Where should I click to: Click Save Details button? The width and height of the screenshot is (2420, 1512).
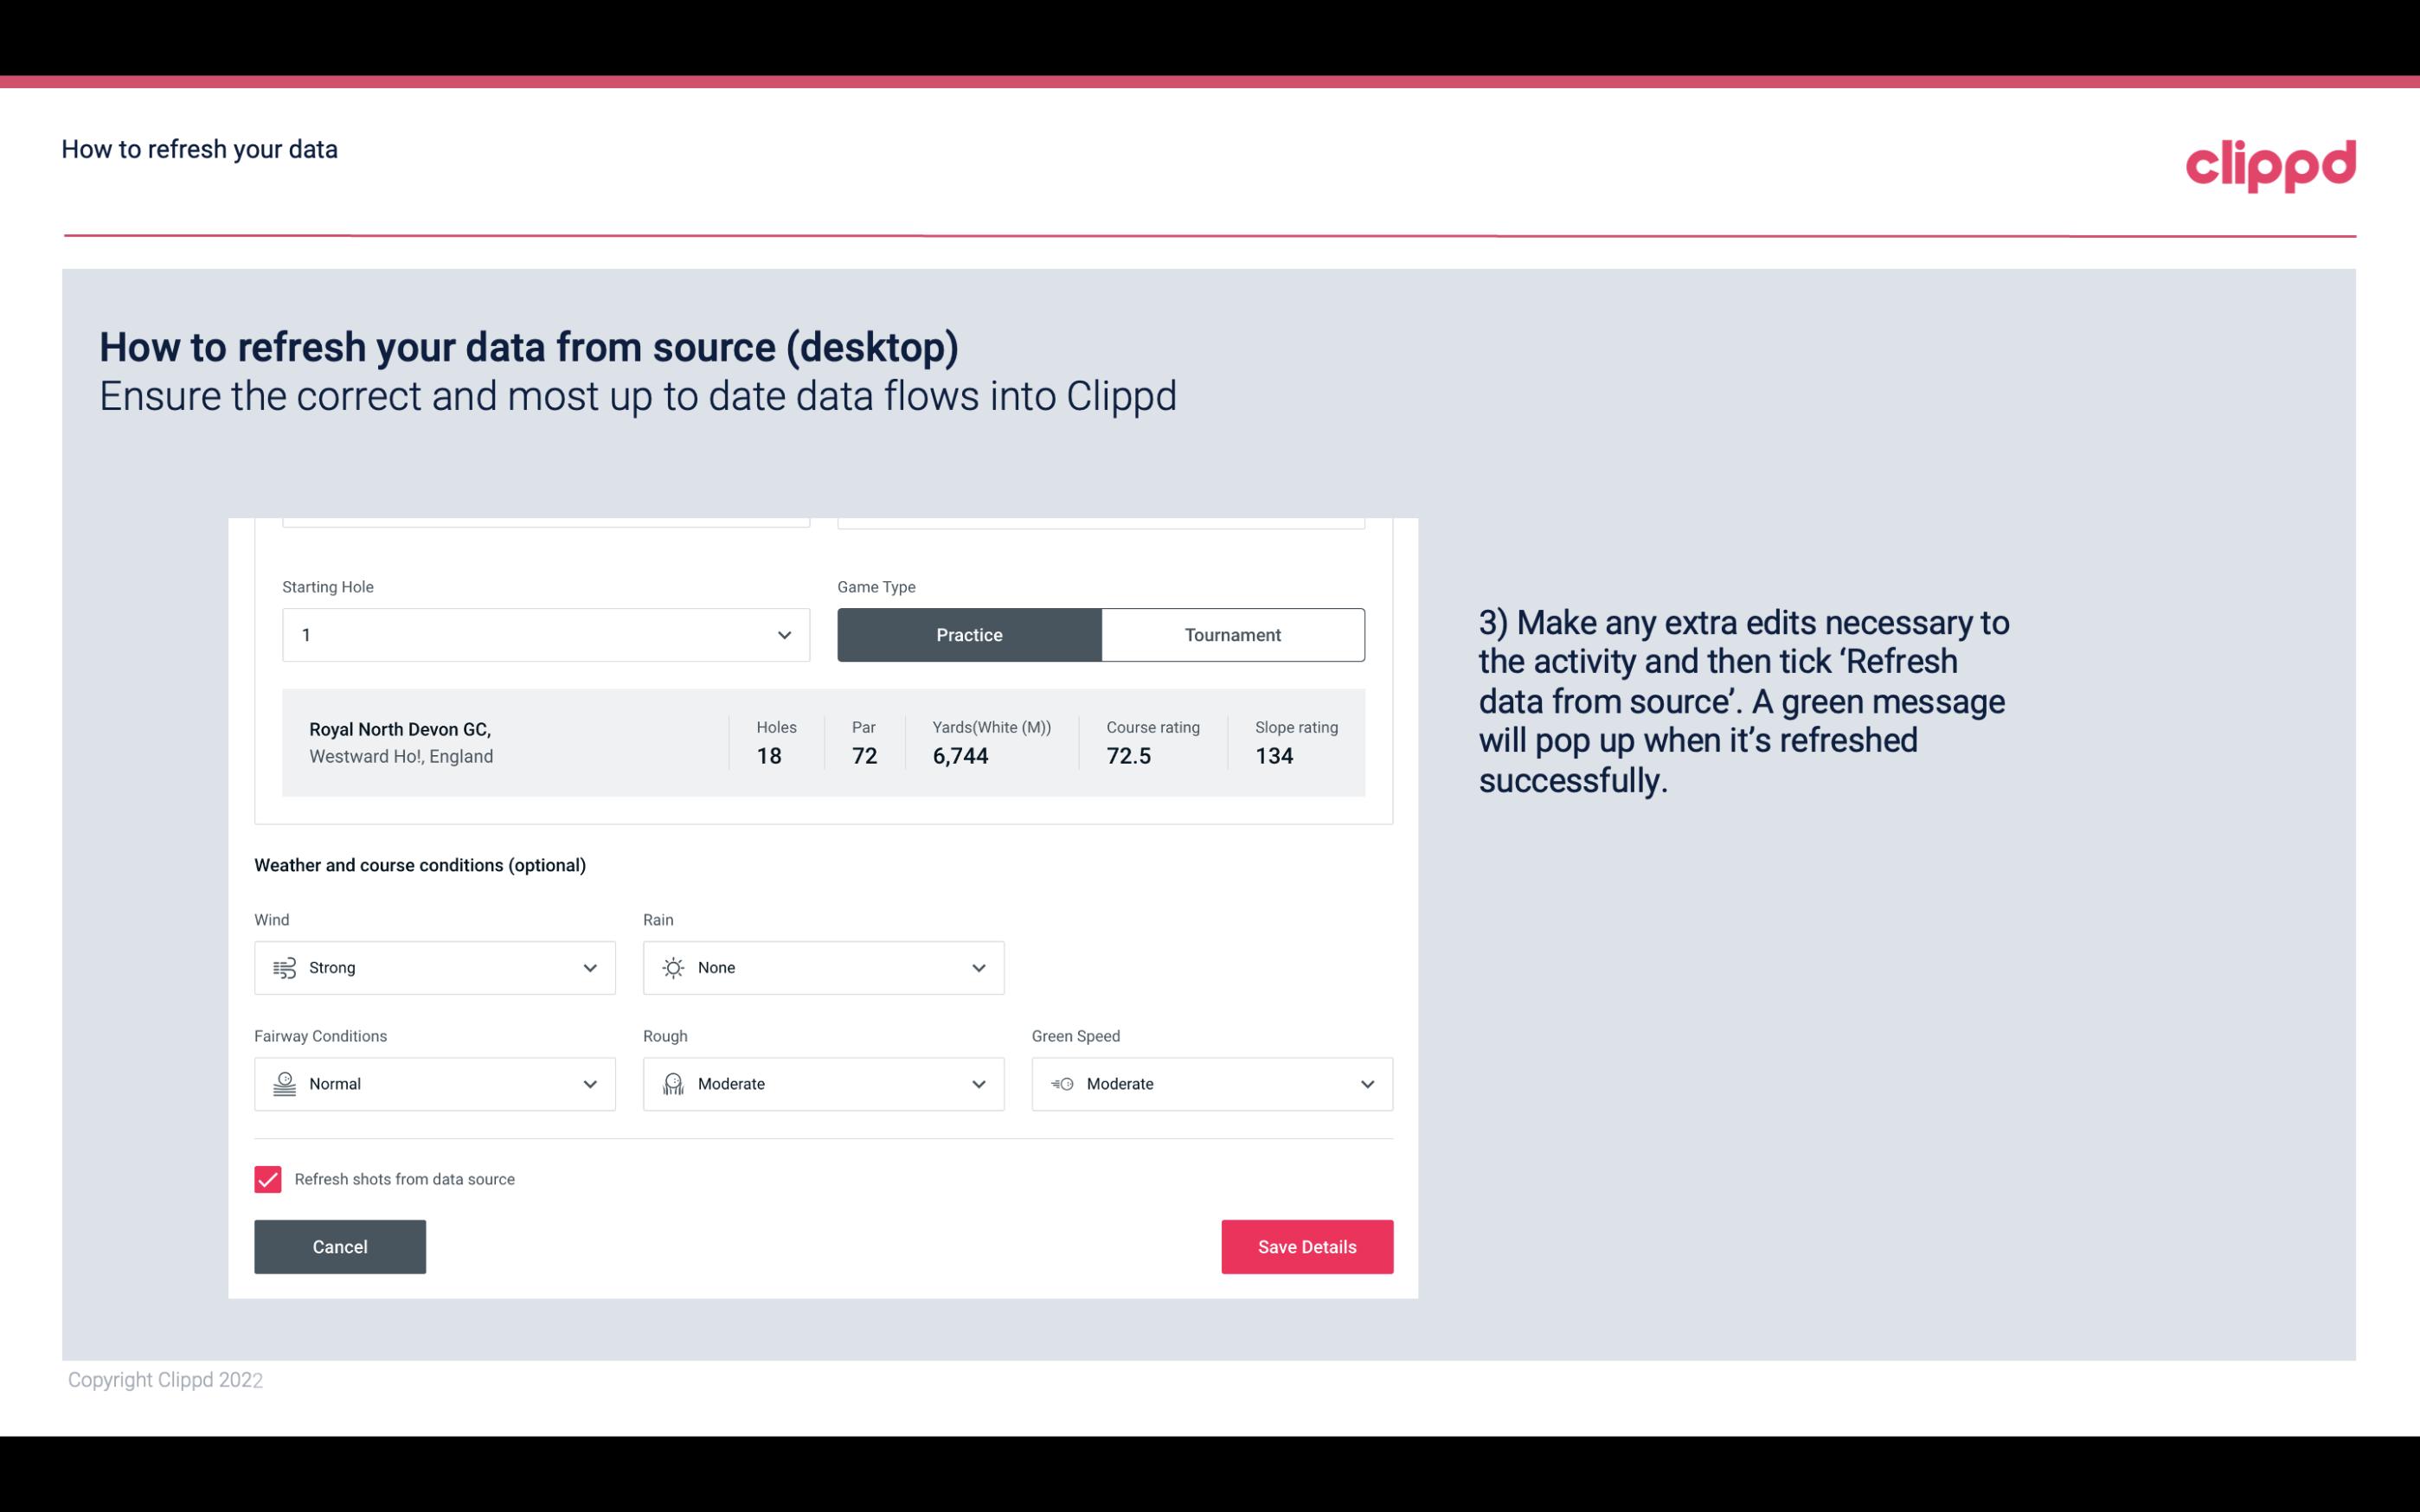[1306, 1246]
